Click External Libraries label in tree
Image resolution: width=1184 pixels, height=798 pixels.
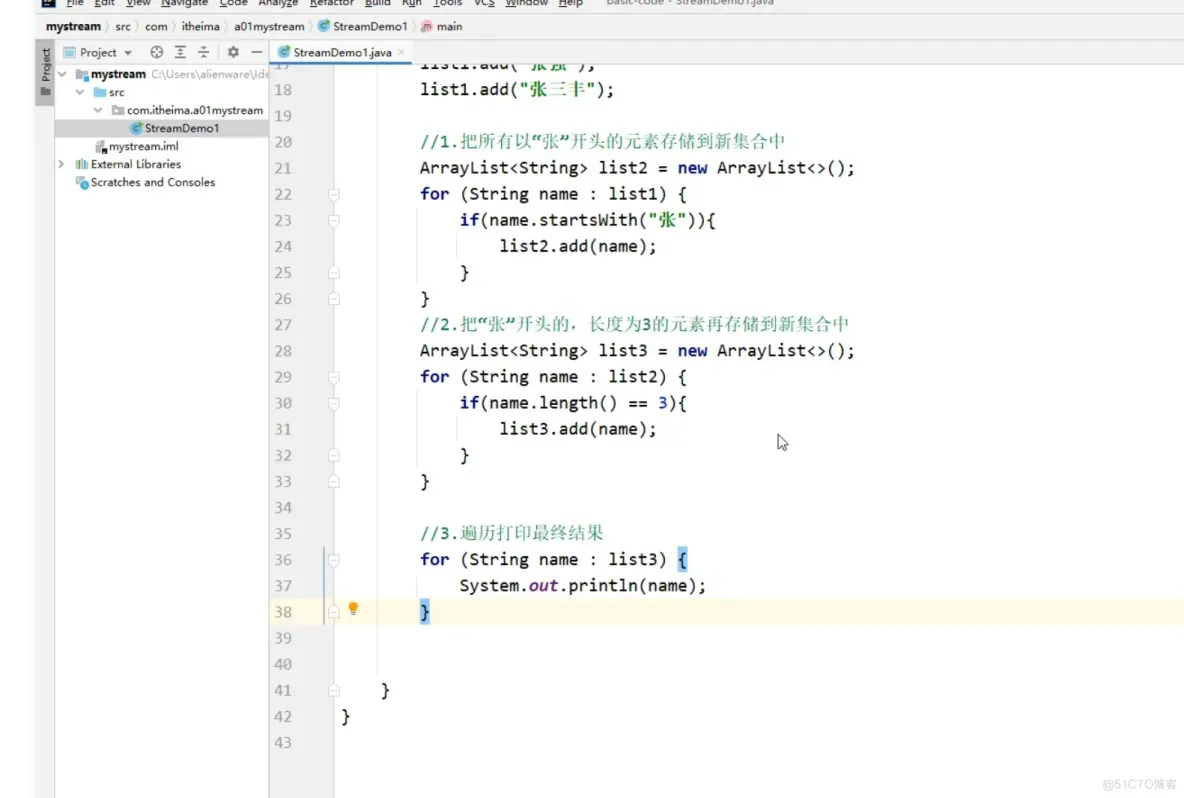coord(136,165)
